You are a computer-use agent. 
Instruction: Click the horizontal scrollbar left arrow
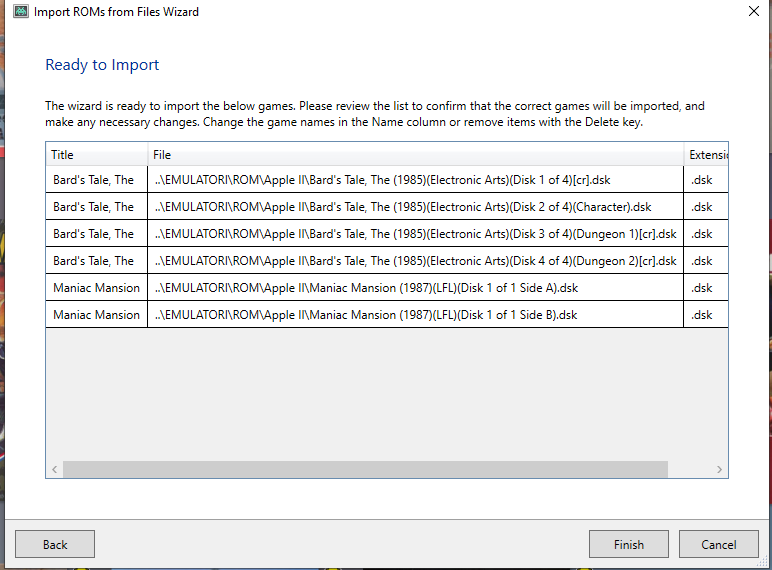click(55, 470)
